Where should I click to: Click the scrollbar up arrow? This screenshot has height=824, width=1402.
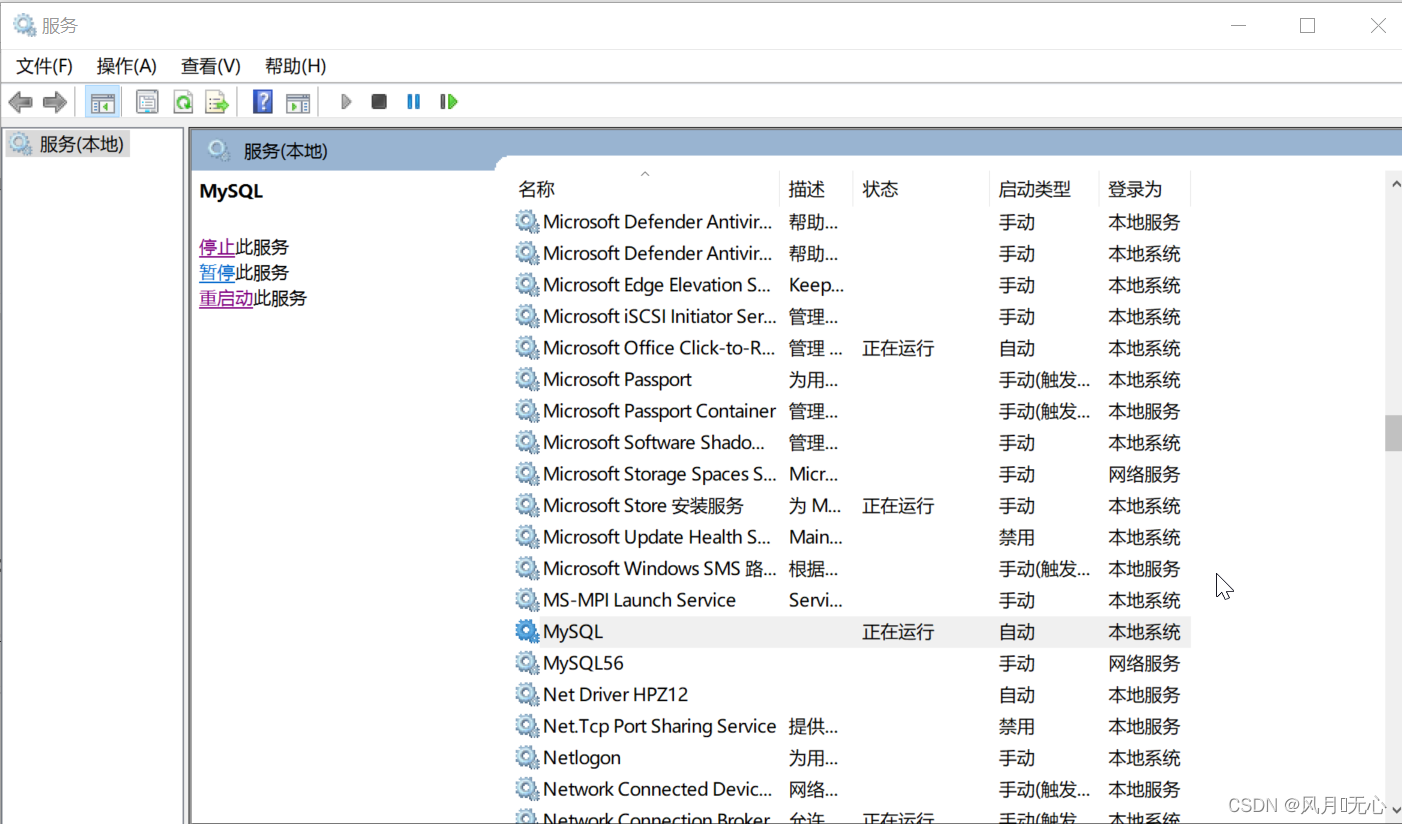[1393, 182]
